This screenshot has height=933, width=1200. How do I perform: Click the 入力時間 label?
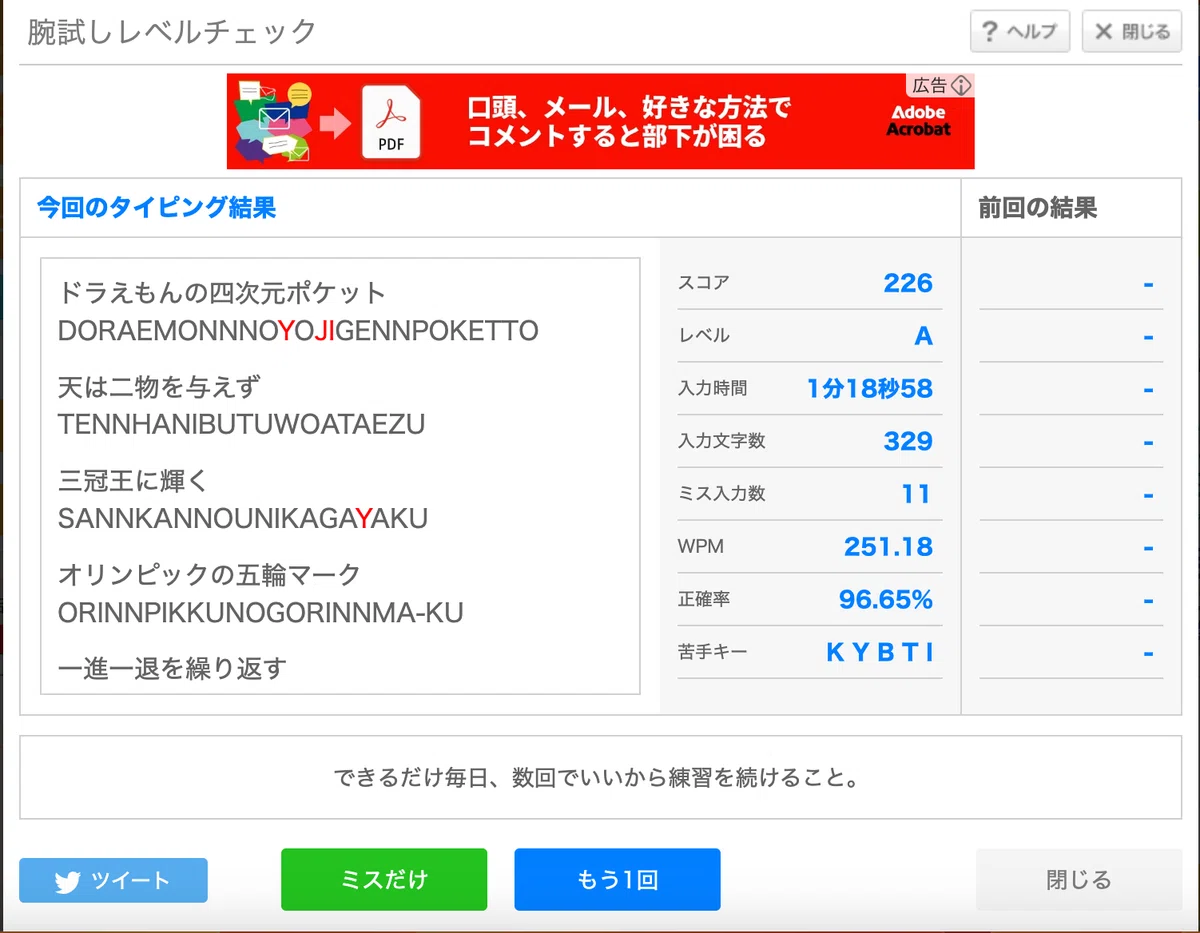[x=712, y=389]
